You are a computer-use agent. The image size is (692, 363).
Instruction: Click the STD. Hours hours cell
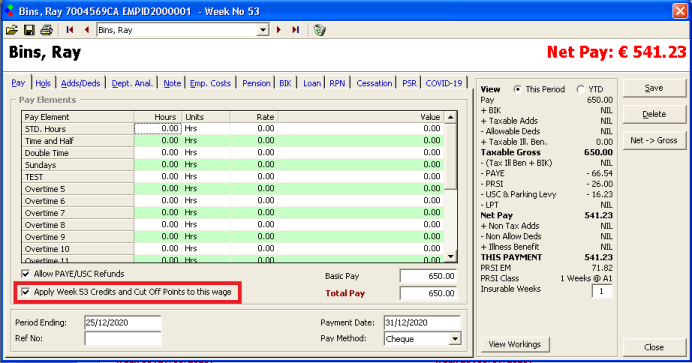tap(158, 128)
